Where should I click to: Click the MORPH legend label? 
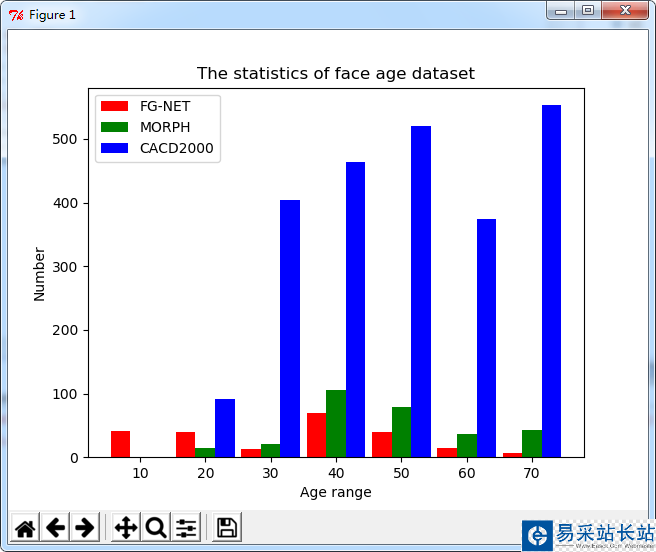coord(165,127)
